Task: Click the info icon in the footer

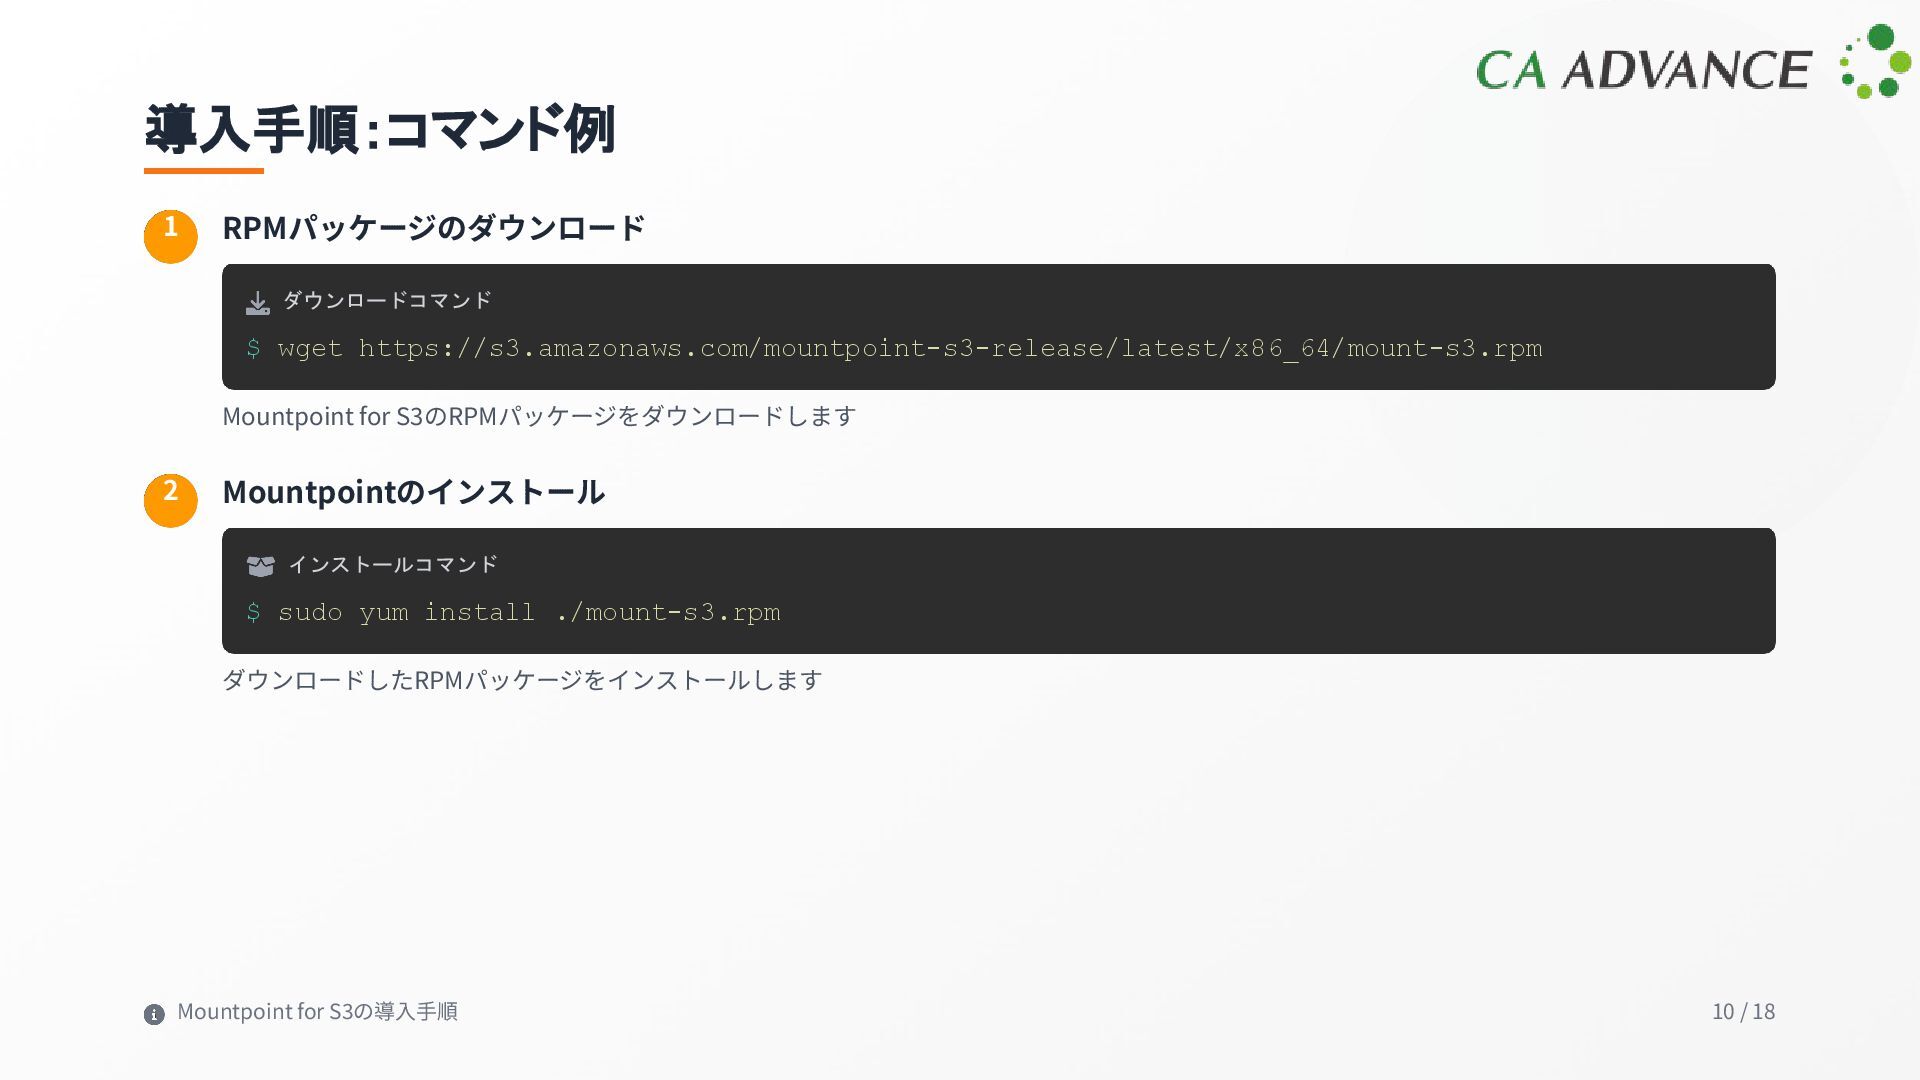Action: (x=154, y=1014)
